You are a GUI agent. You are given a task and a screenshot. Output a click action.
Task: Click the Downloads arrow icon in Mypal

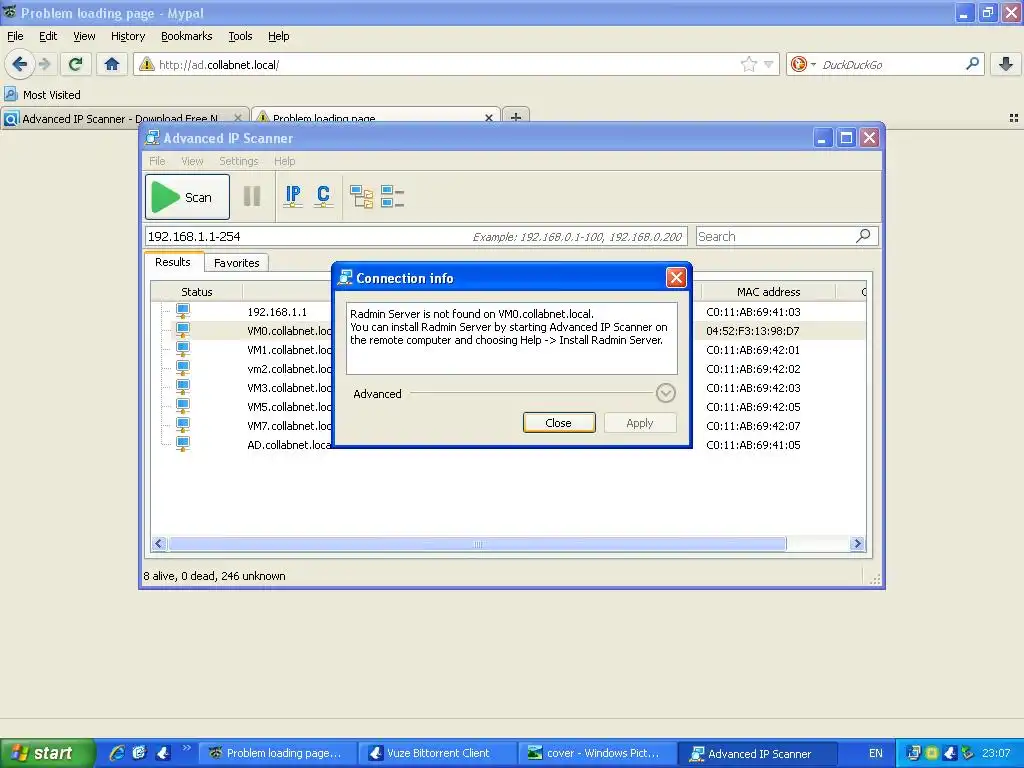coord(1006,64)
